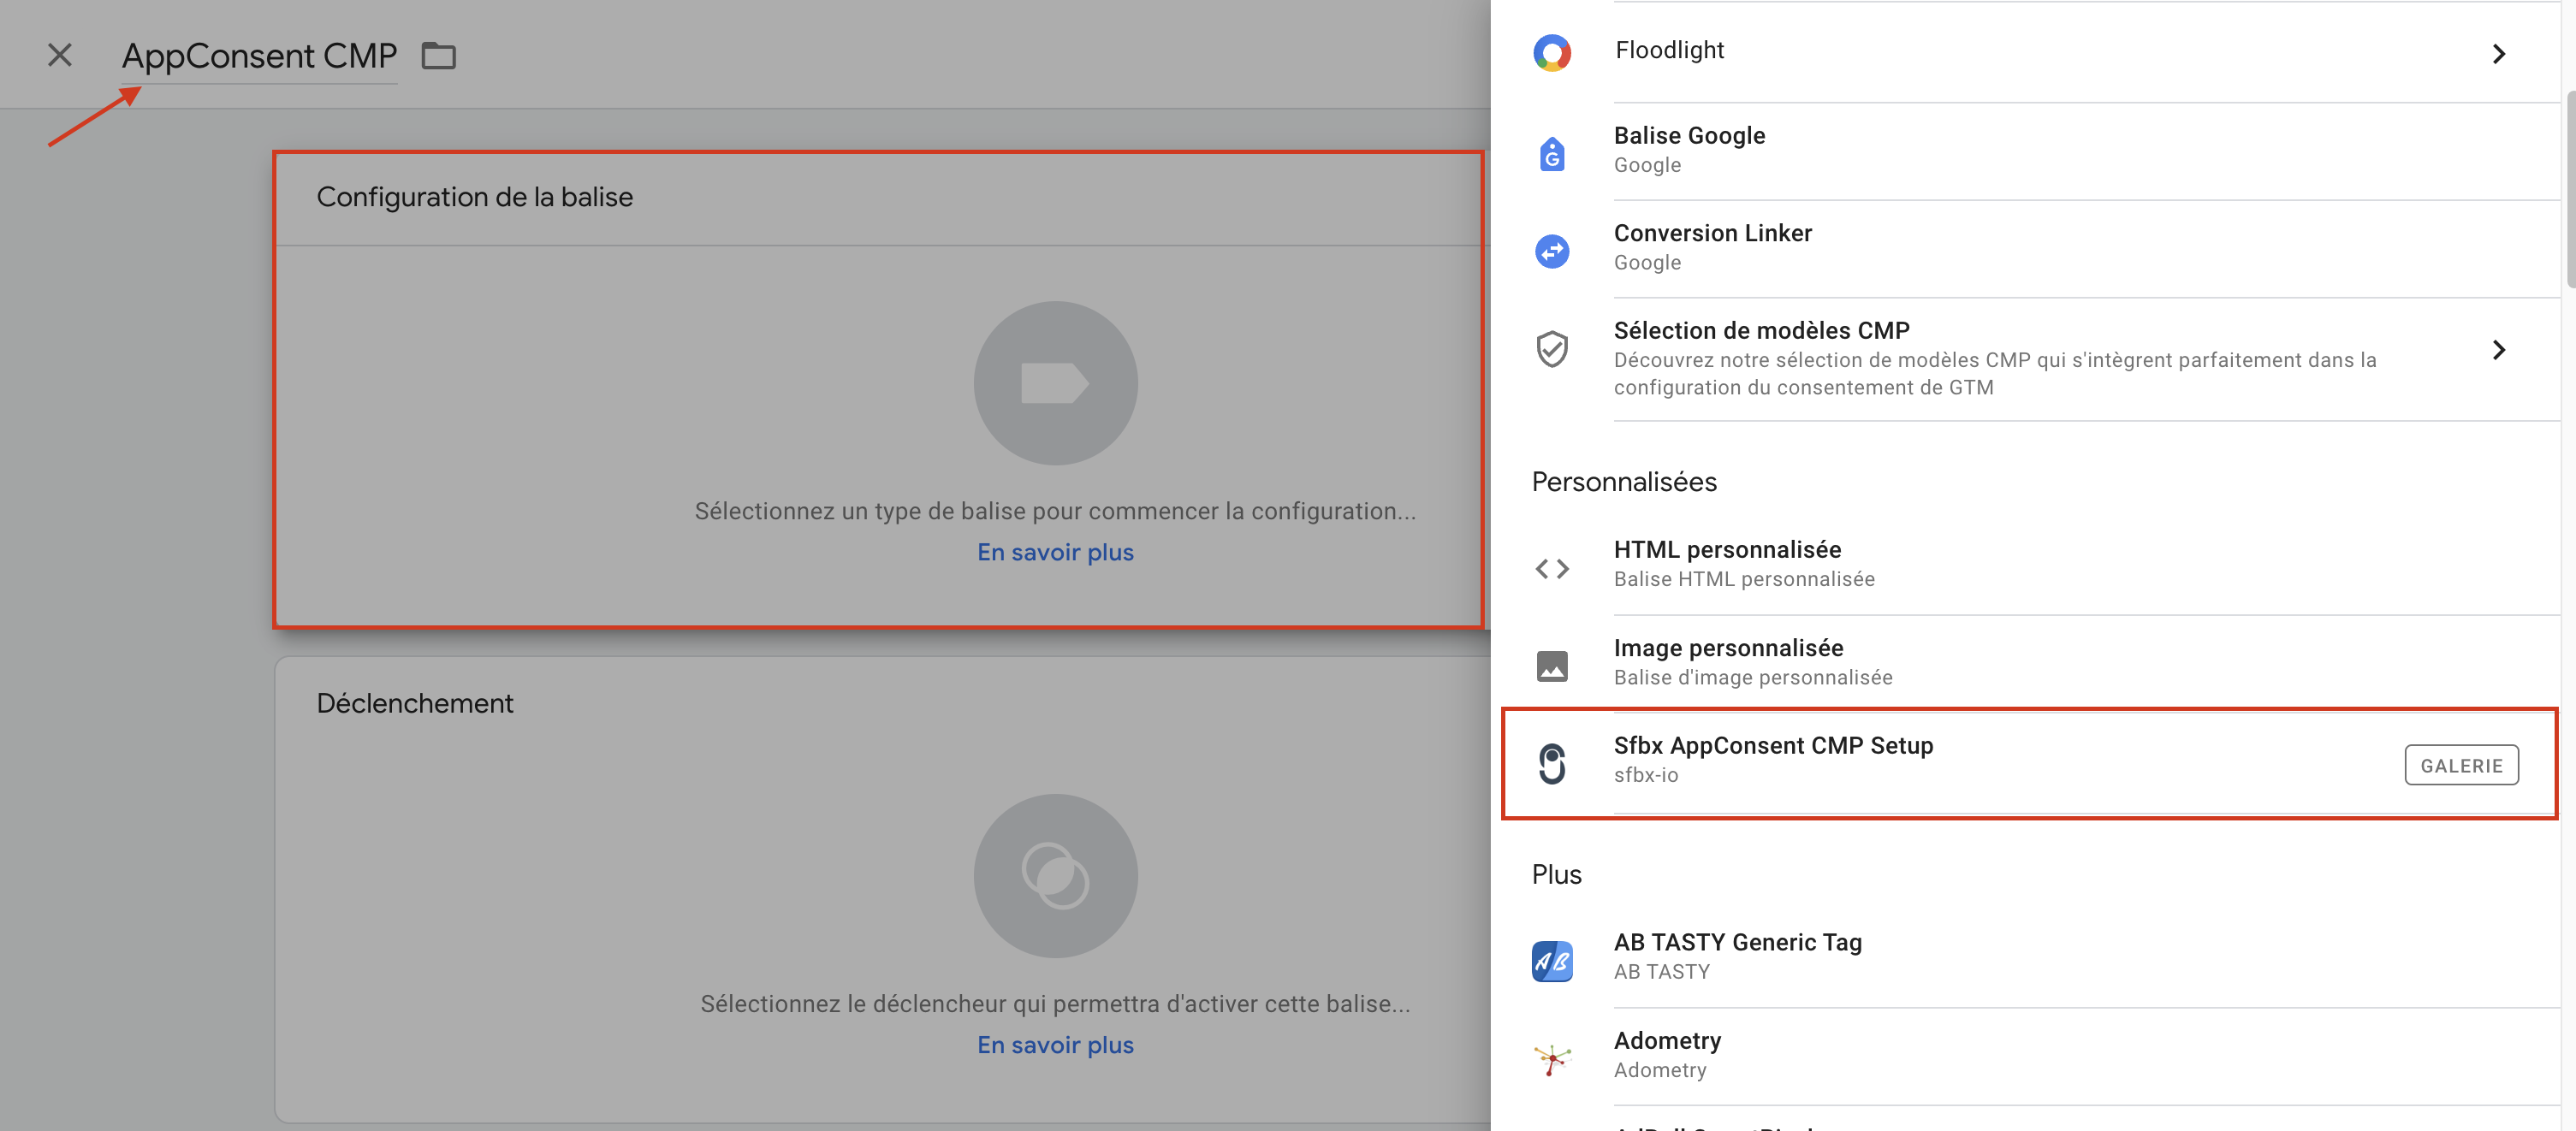Click the Adometry logo icon
Image resolution: width=2576 pixels, height=1131 pixels.
click(x=1552, y=1058)
